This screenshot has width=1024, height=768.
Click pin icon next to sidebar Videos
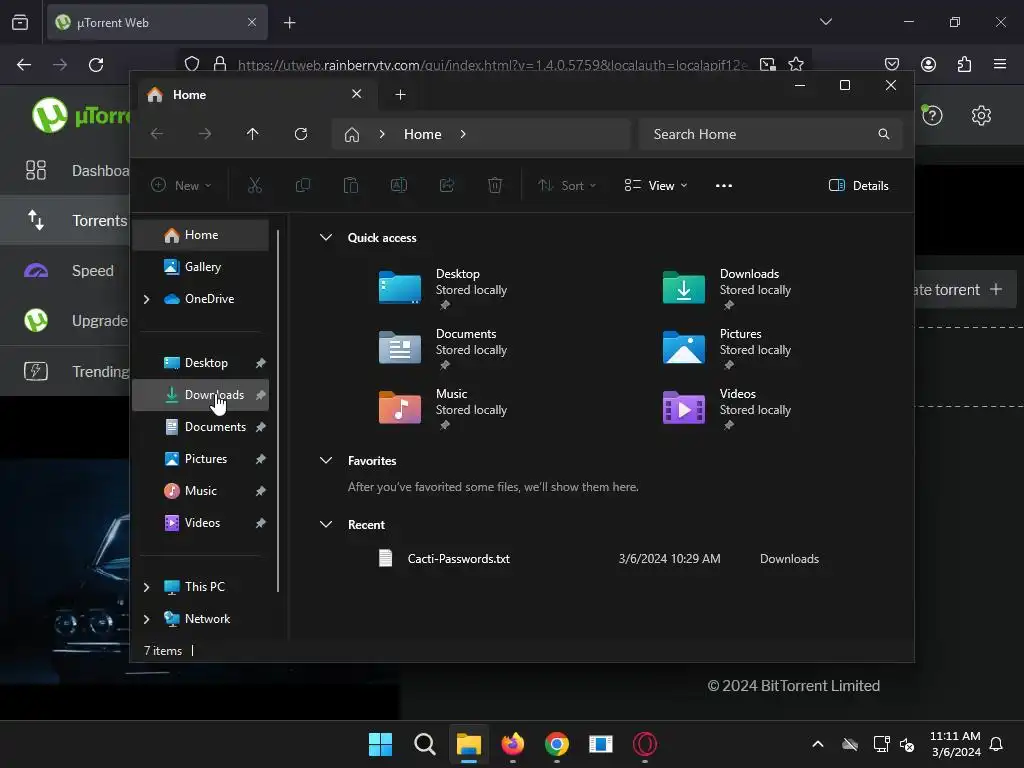(x=261, y=523)
